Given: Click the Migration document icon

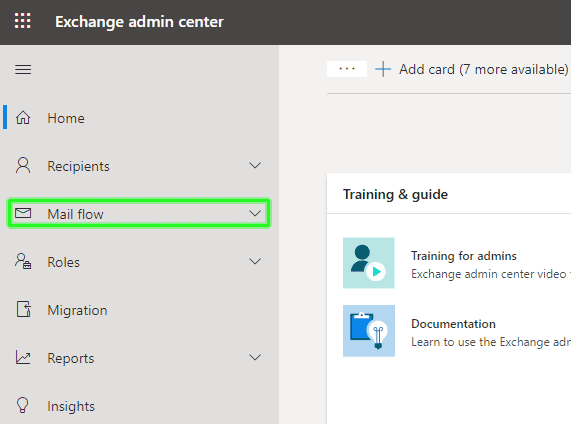Looking at the screenshot, I should [24, 309].
